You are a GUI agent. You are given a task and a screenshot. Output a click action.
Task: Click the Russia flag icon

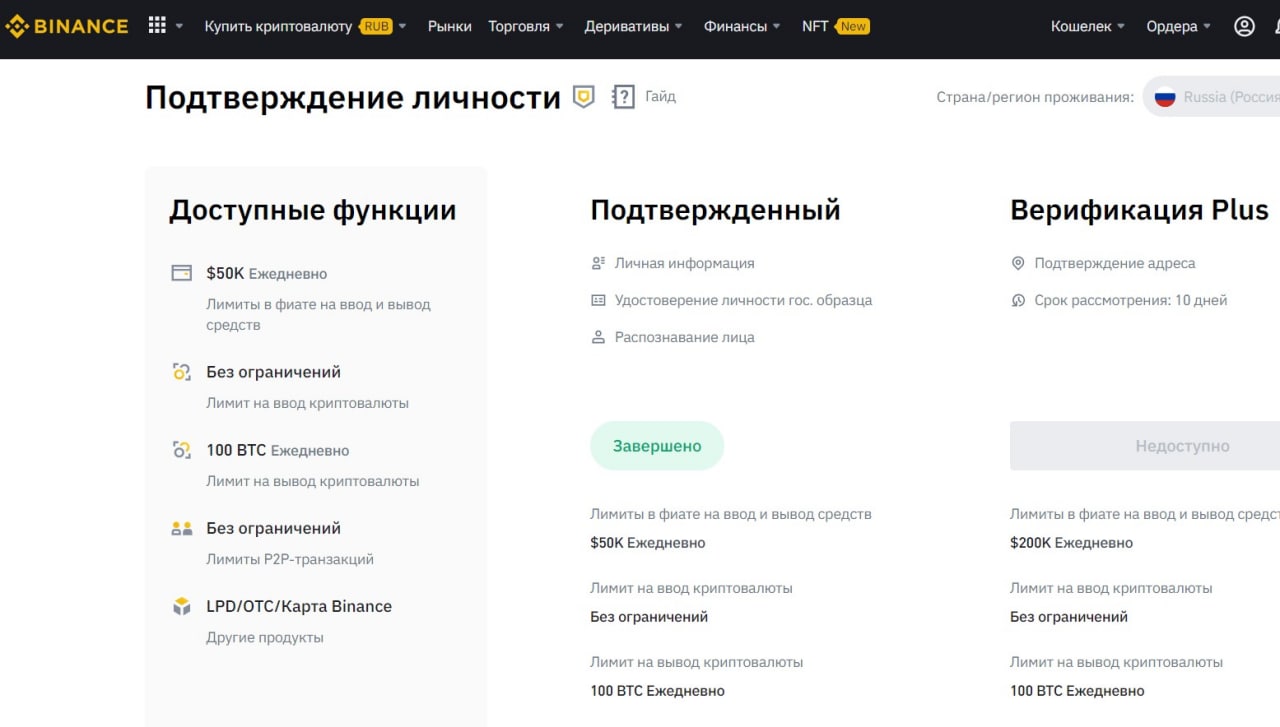[x=1164, y=97]
